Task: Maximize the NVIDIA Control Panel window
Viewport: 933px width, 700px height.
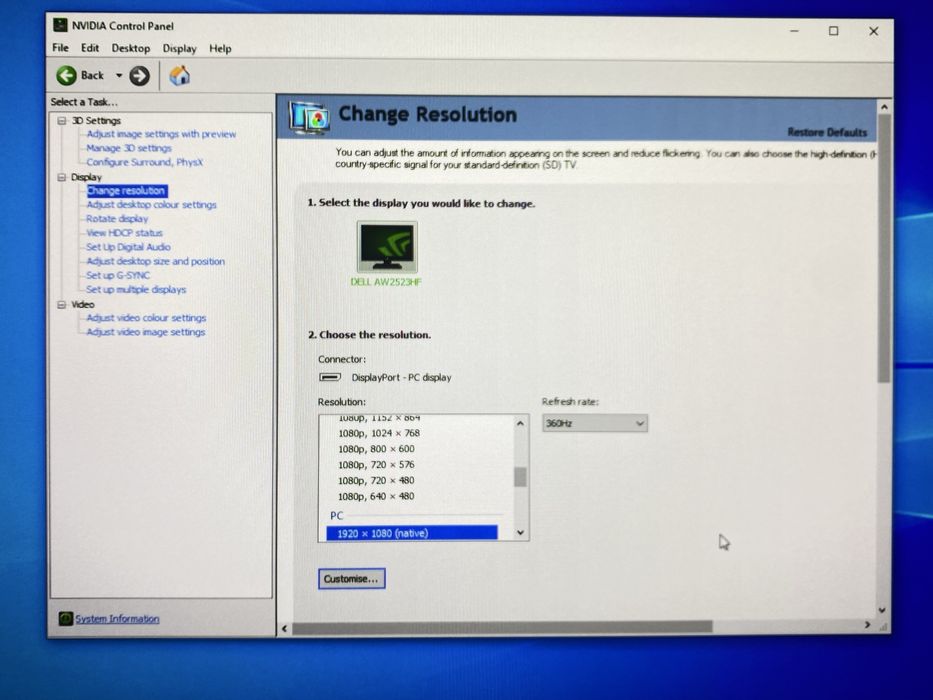Action: coord(834,31)
